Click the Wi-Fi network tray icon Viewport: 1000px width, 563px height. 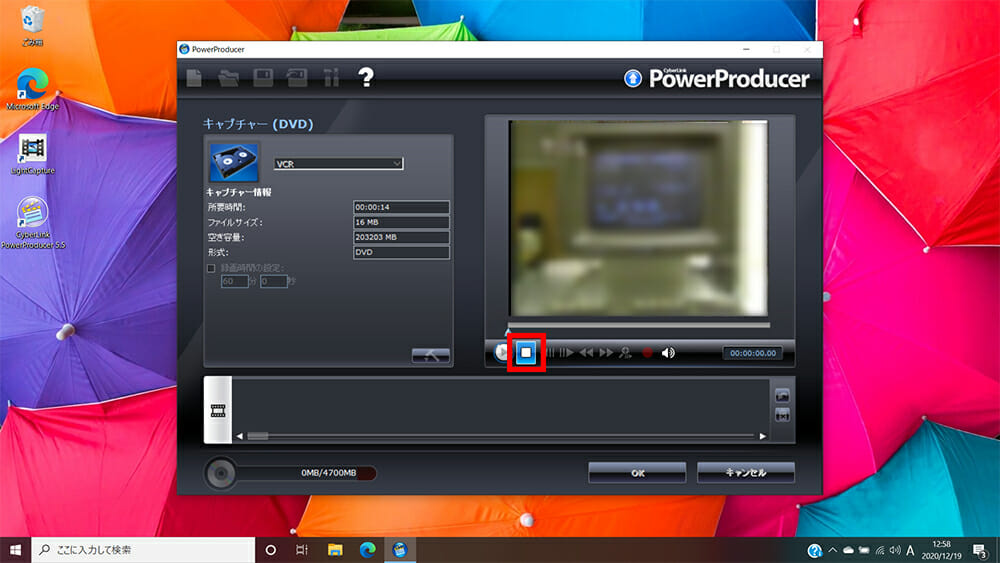tap(879, 550)
